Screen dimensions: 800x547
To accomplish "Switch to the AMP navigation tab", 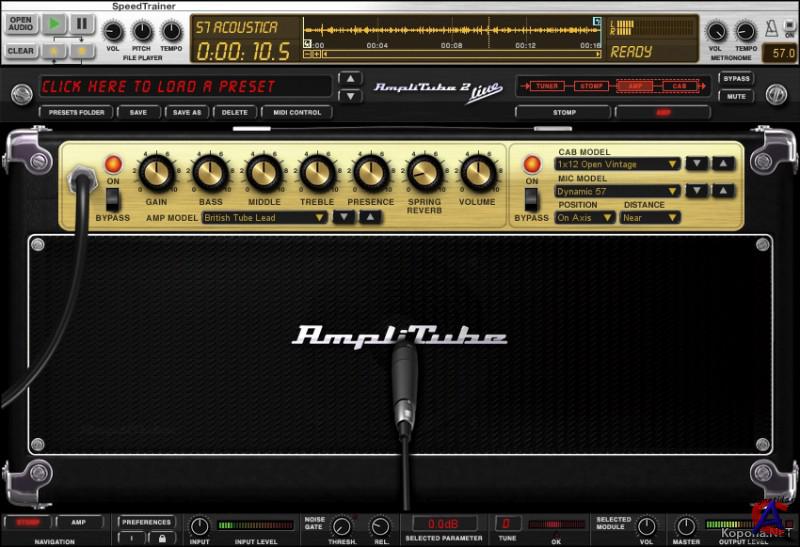I will pyautogui.click(x=79, y=522).
